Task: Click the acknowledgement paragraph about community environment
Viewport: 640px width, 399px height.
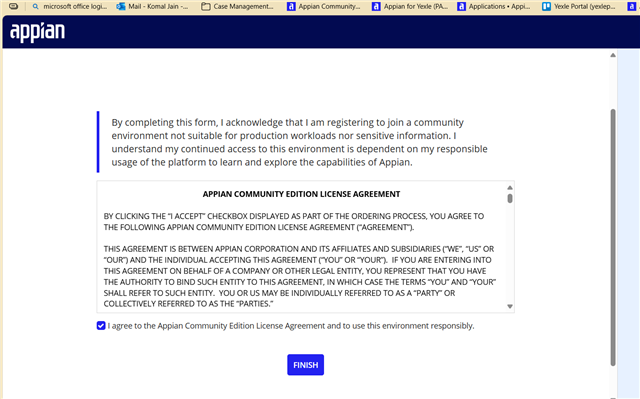Action: point(300,142)
